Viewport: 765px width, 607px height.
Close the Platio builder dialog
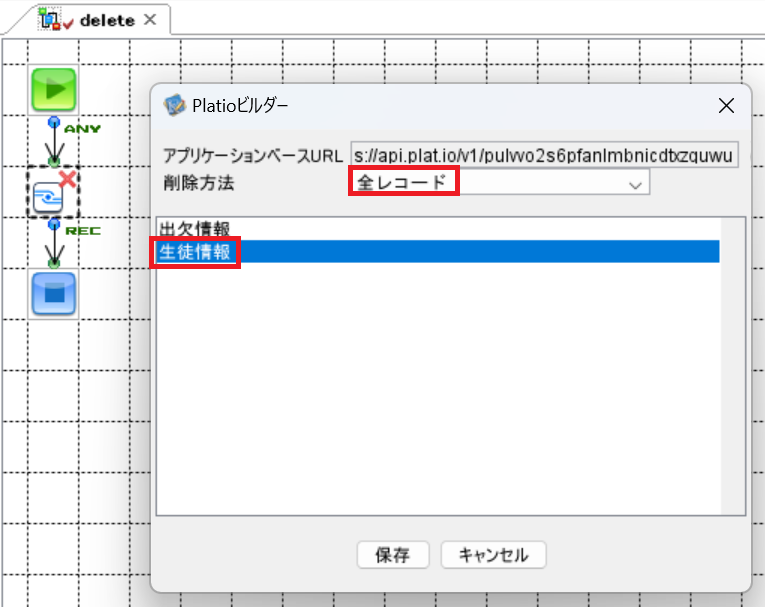point(726,105)
